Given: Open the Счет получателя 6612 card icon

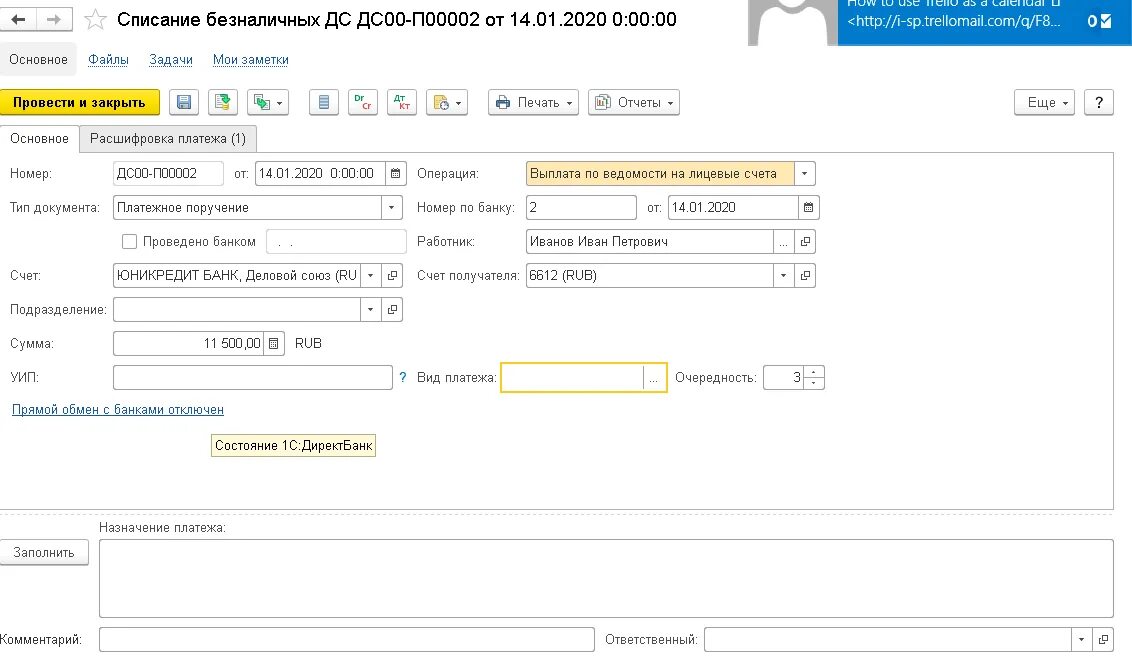Looking at the screenshot, I should point(805,275).
